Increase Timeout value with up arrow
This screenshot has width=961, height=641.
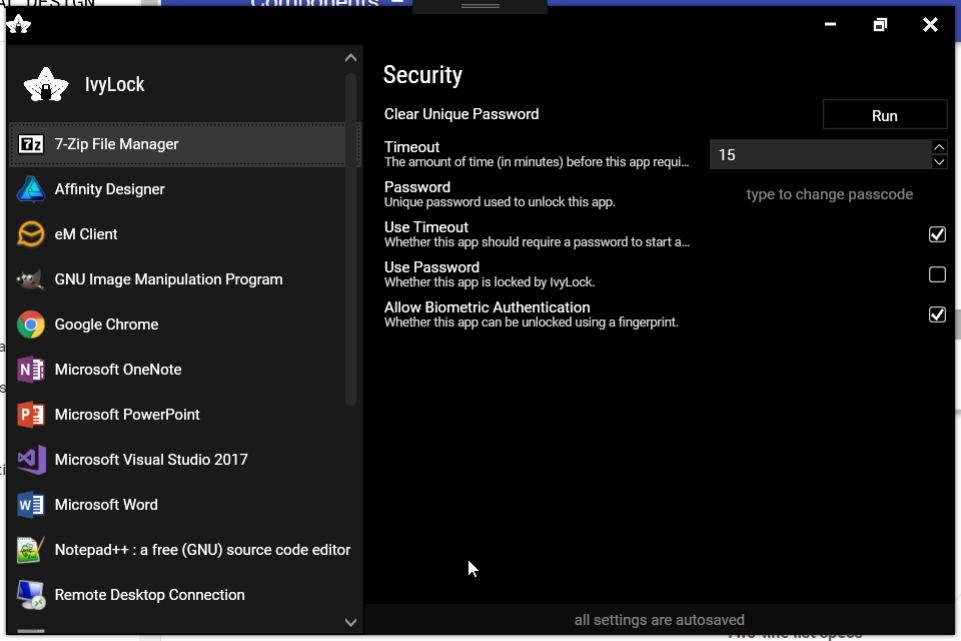(939, 147)
